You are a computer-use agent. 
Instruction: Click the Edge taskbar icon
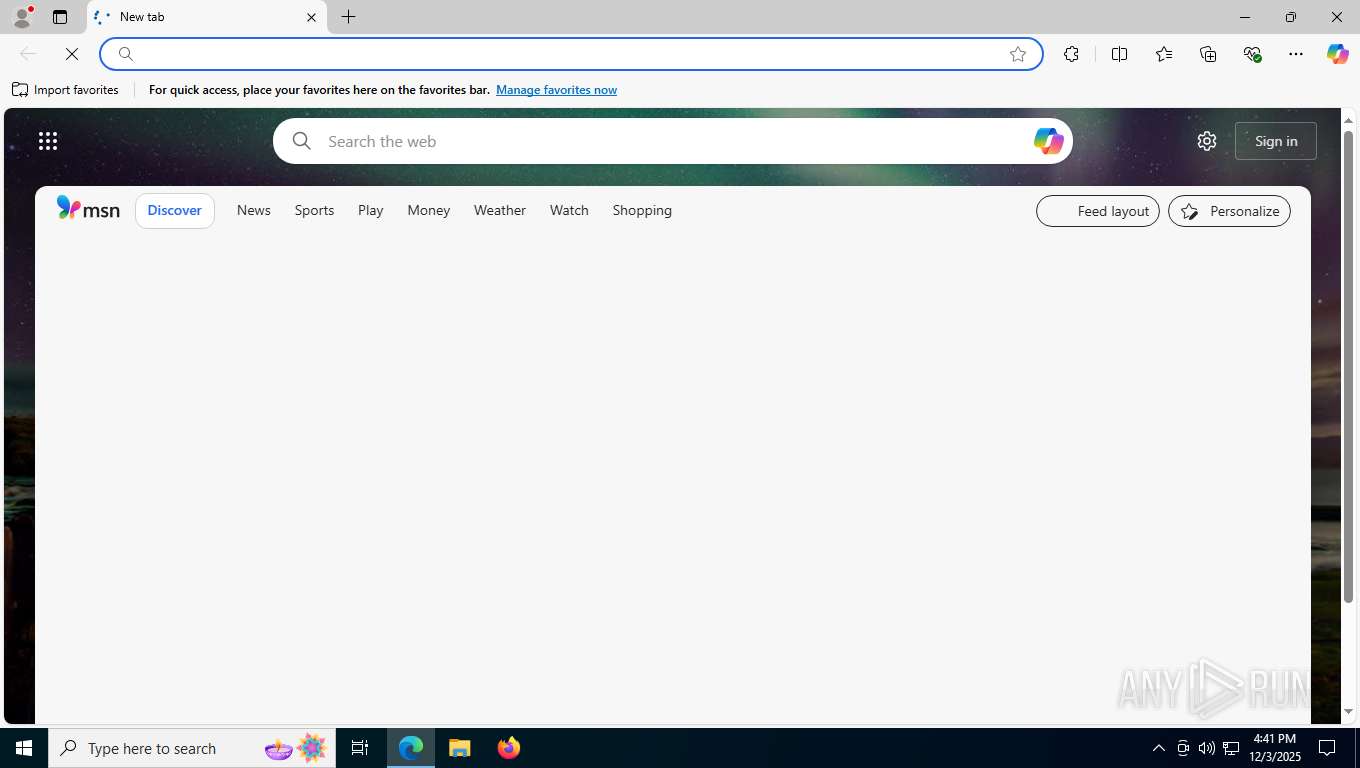tap(411, 748)
